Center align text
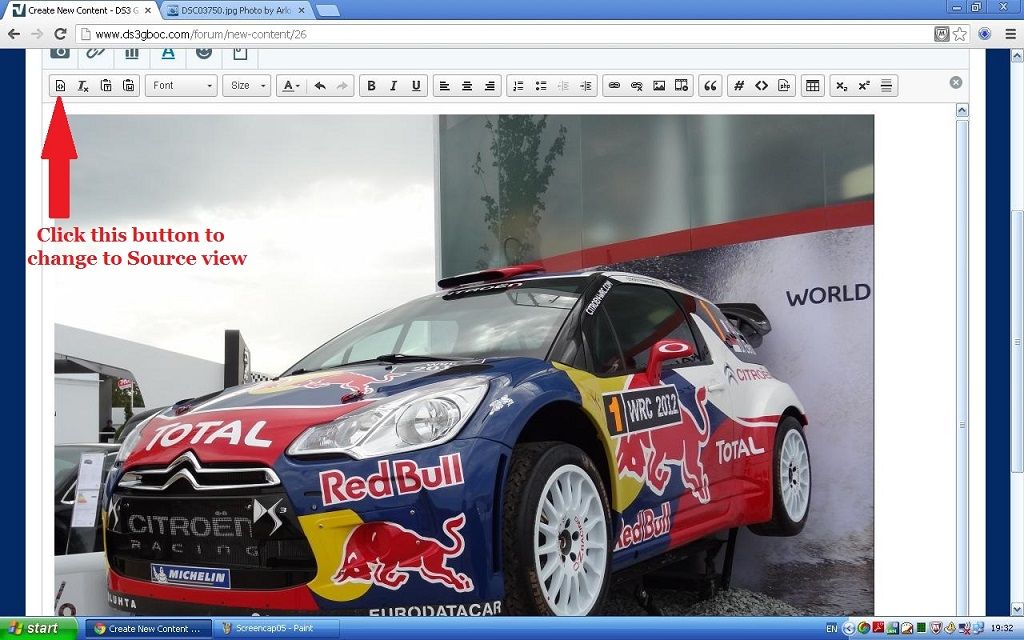Screen dimensions: 1024x640 (467, 86)
